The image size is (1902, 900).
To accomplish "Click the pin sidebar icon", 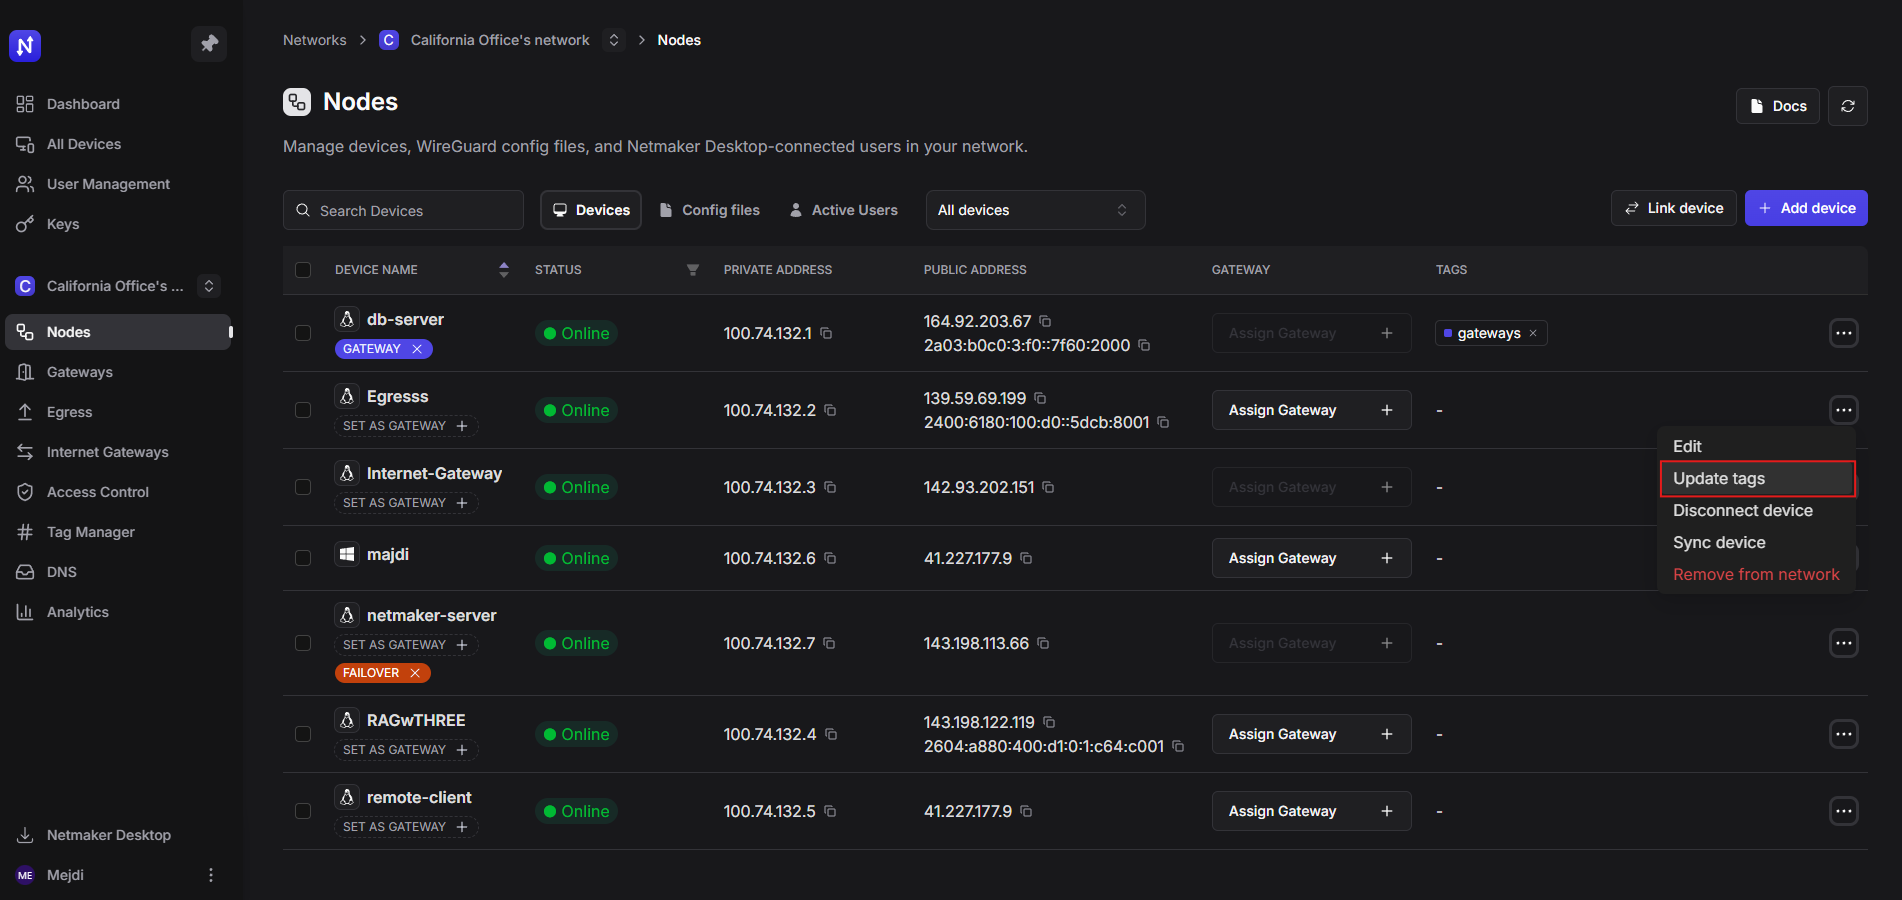I will tap(209, 44).
